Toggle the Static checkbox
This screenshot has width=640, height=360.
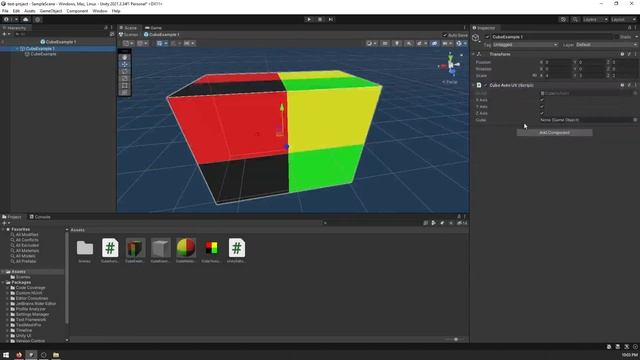coord(617,37)
